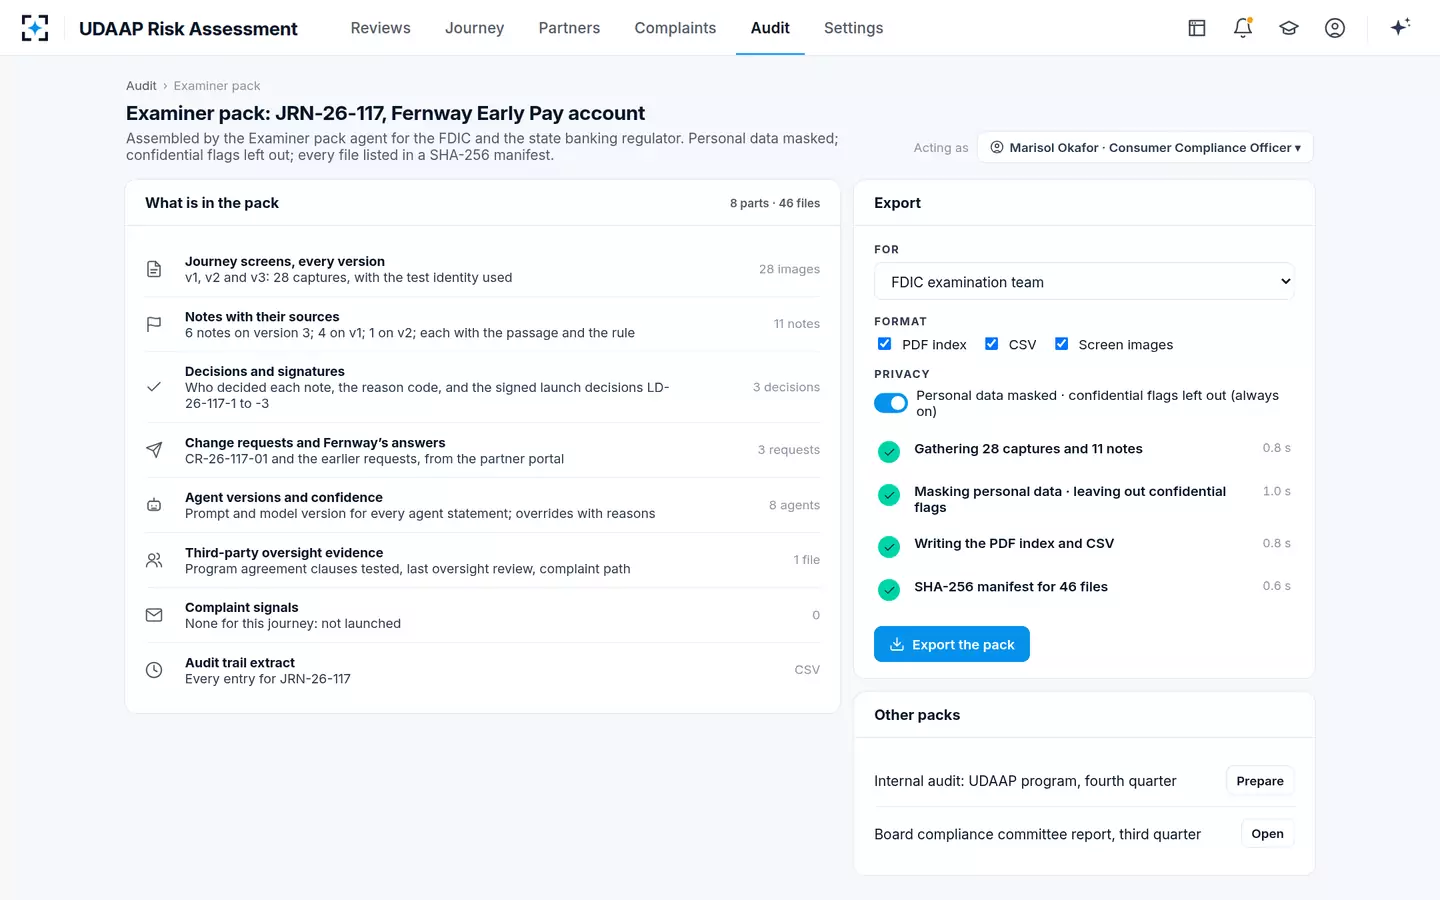Click the document icon for Journey screens
This screenshot has height=900, width=1440.
click(154, 269)
